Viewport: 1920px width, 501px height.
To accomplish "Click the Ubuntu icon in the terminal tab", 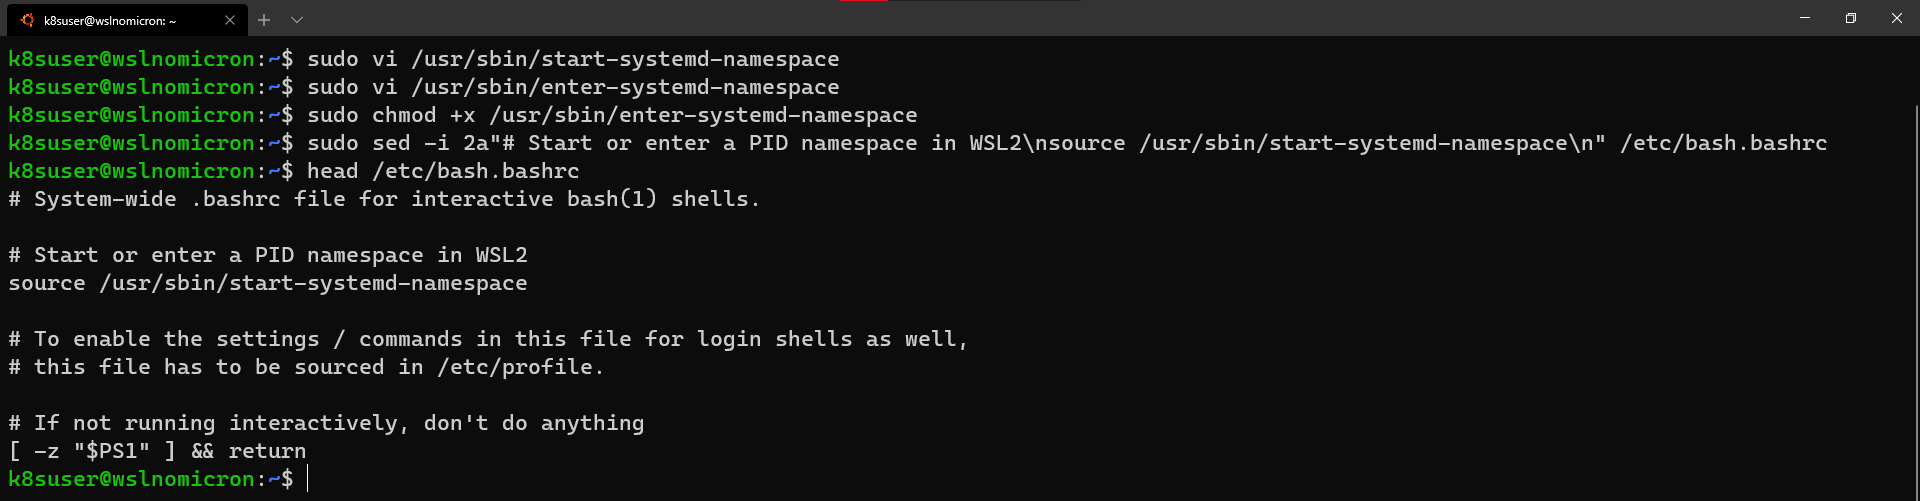I will (27, 20).
